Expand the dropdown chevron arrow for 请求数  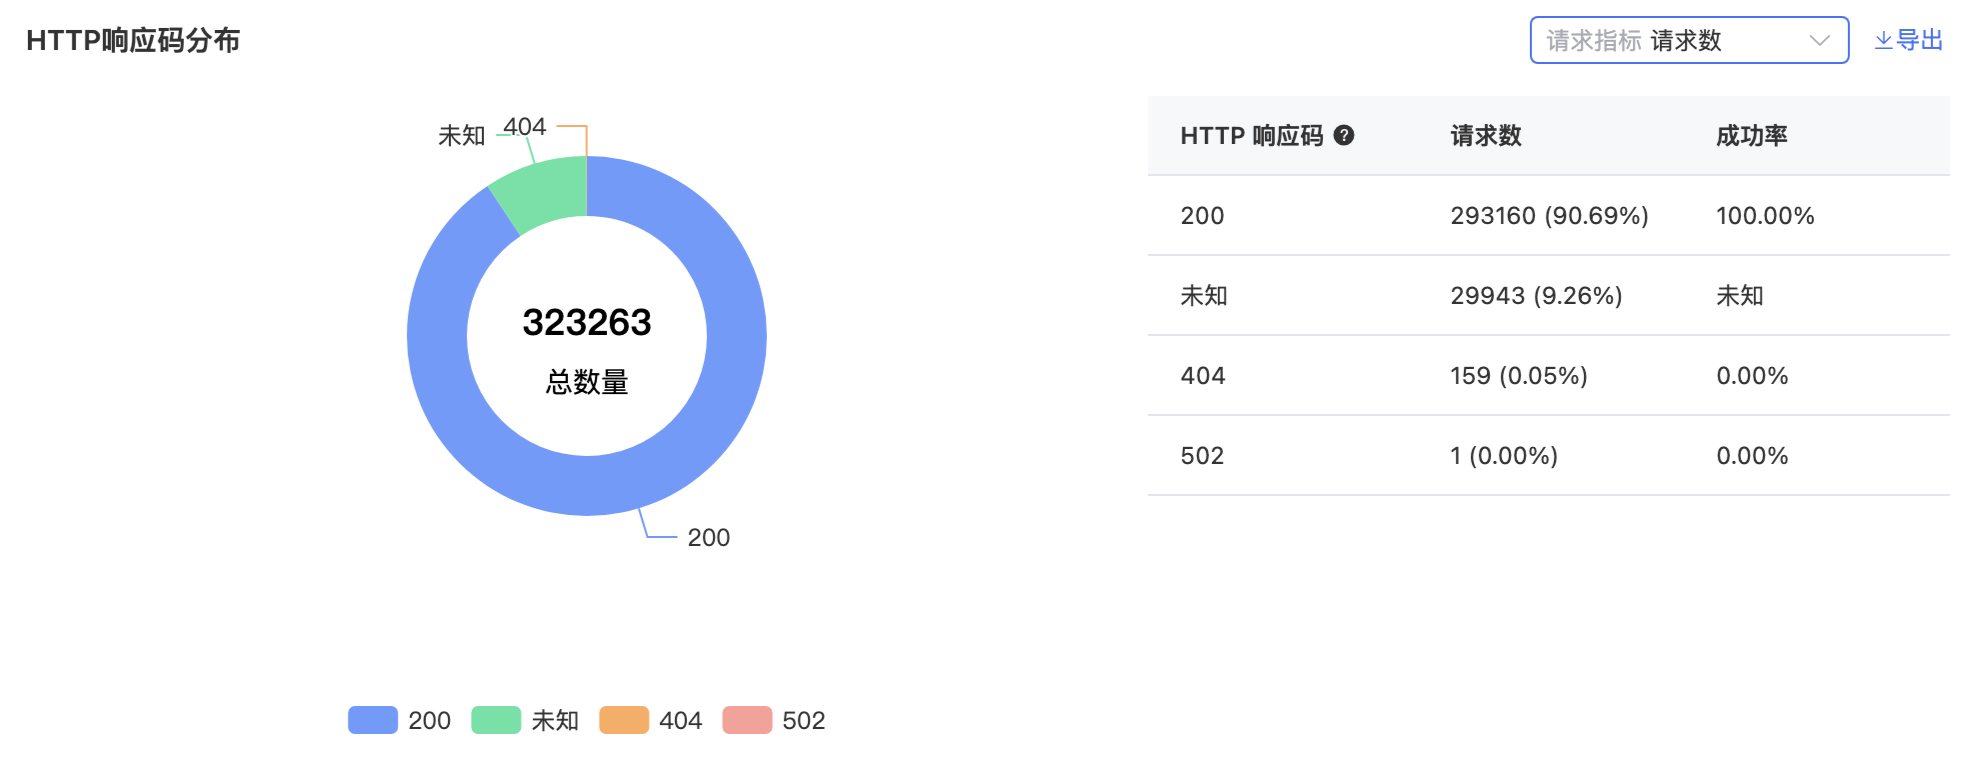pos(1819,40)
